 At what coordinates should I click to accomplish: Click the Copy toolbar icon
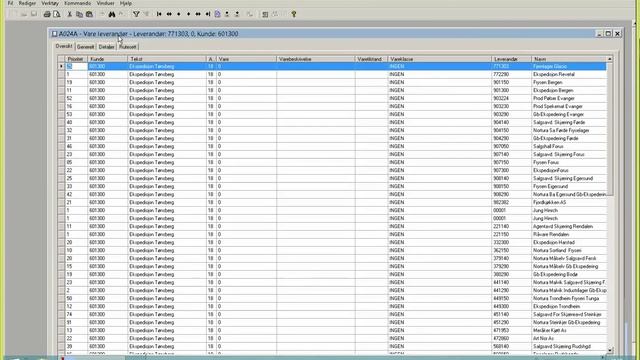click(79, 14)
